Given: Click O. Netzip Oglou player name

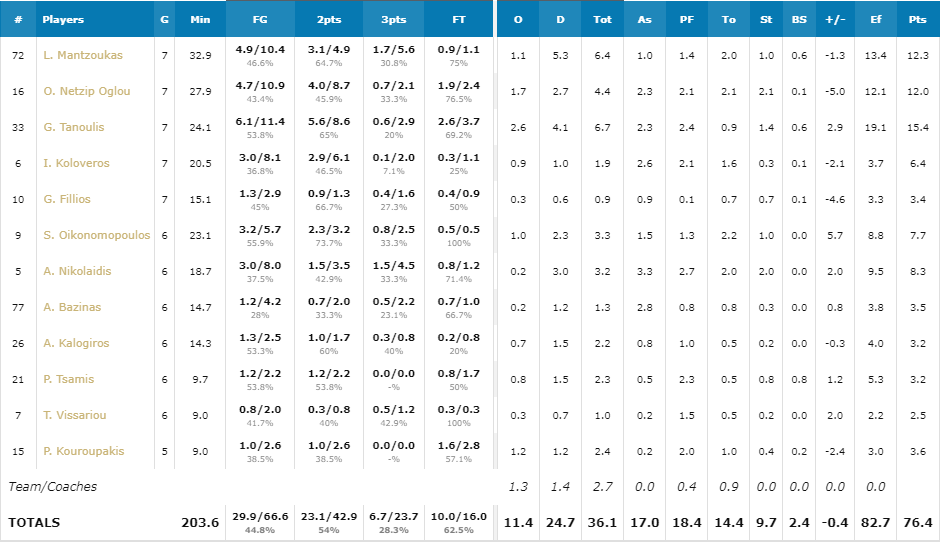Looking at the screenshot, I should [x=86, y=91].
